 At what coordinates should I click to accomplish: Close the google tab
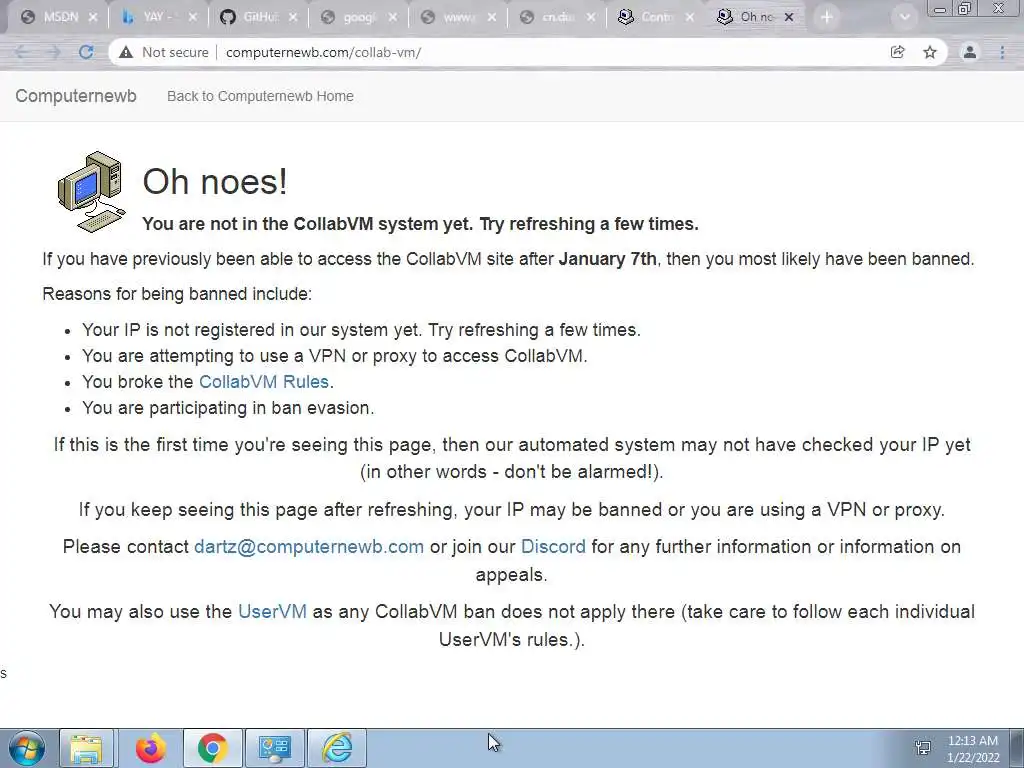392,18
